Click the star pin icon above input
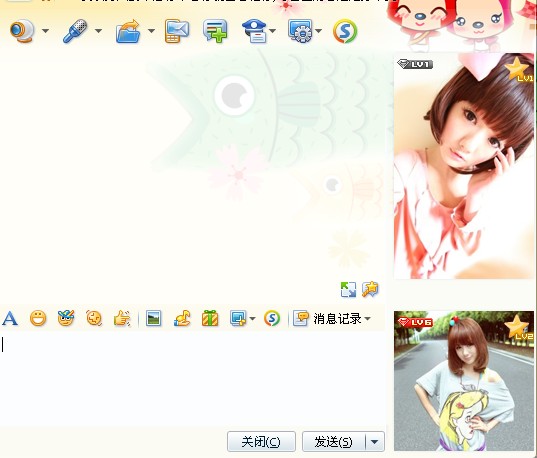 pos(370,289)
